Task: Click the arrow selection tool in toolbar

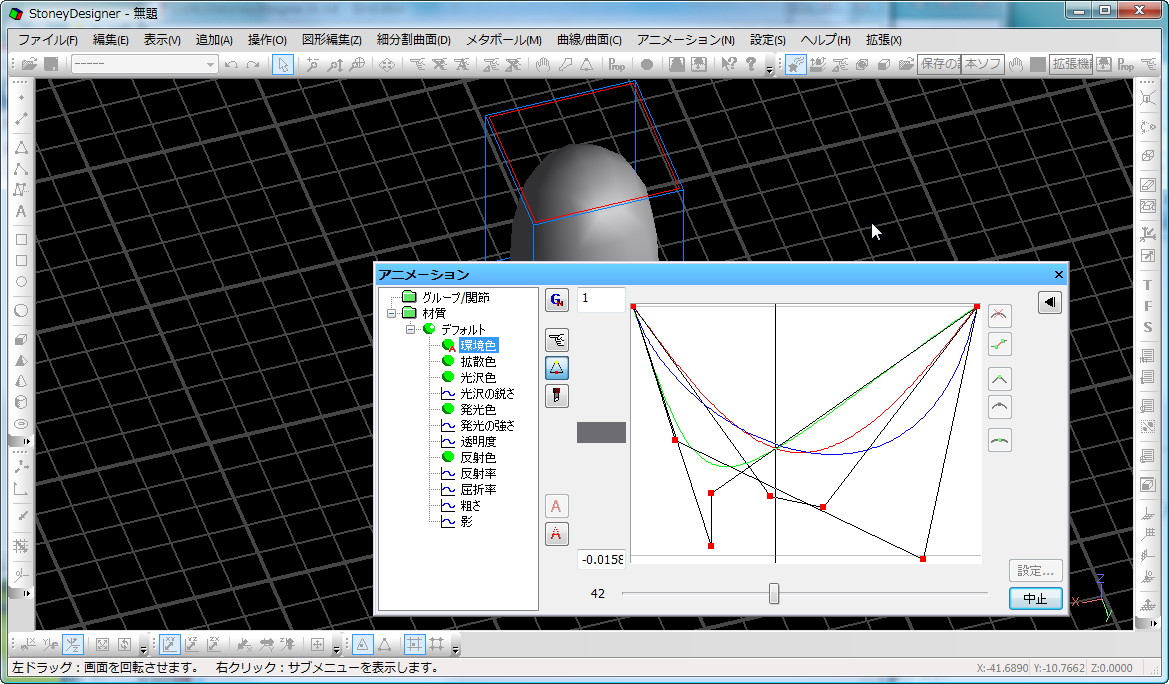Action: pyautogui.click(x=283, y=64)
